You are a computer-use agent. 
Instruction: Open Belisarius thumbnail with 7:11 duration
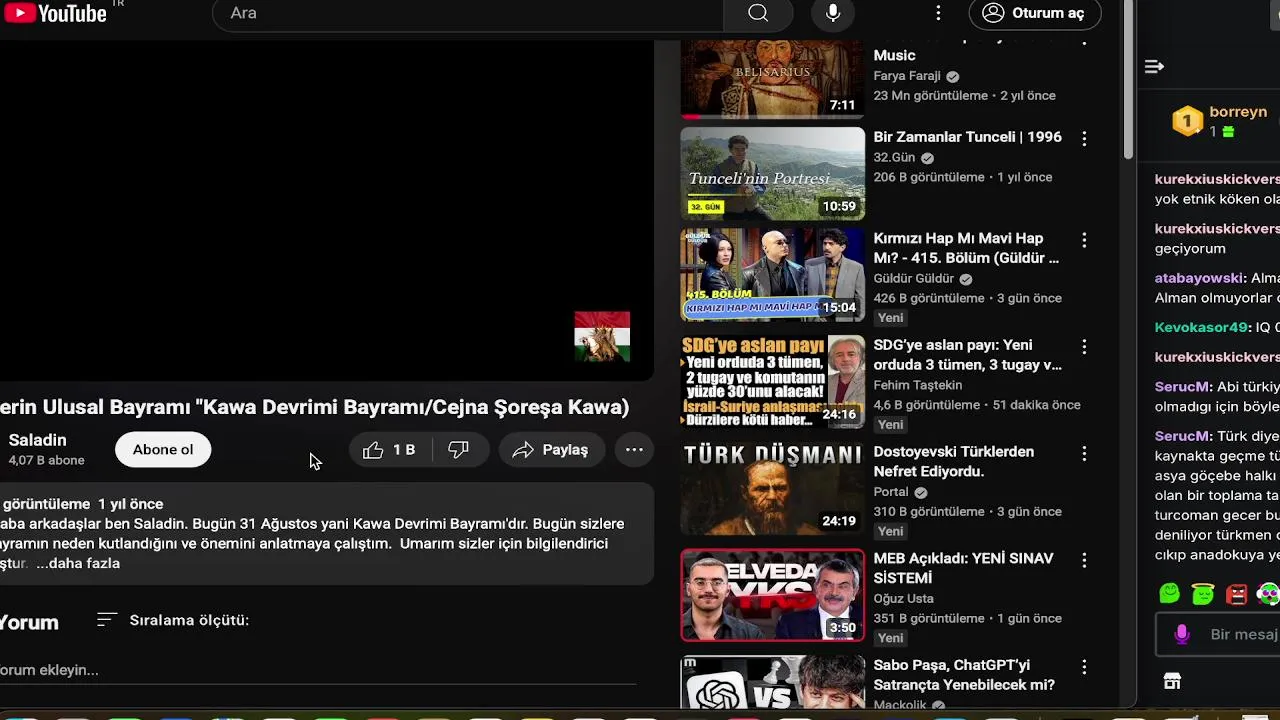772,79
